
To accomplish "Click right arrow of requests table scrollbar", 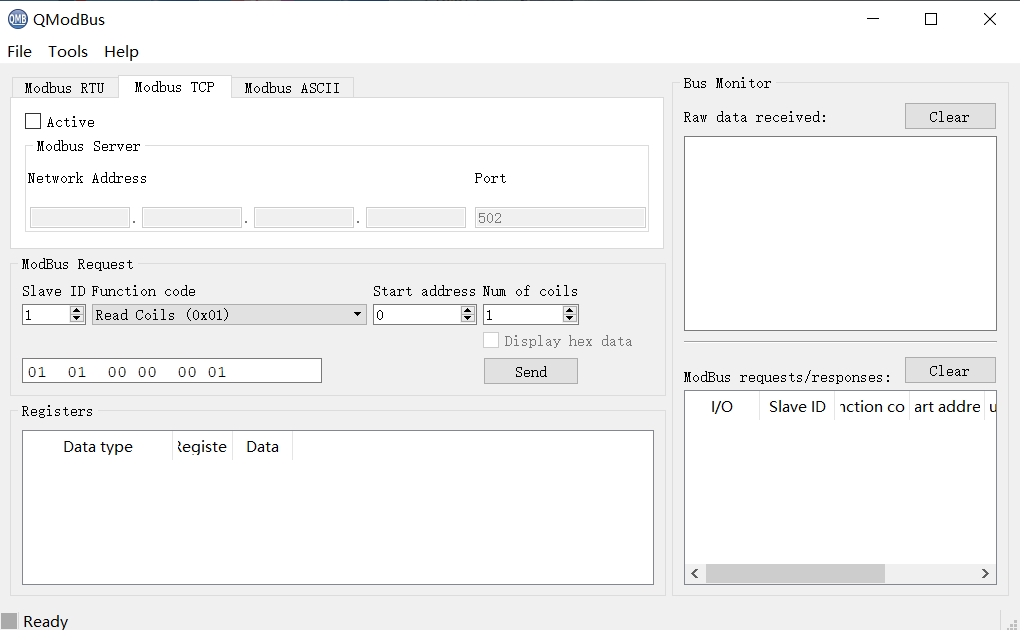I will coord(985,574).
